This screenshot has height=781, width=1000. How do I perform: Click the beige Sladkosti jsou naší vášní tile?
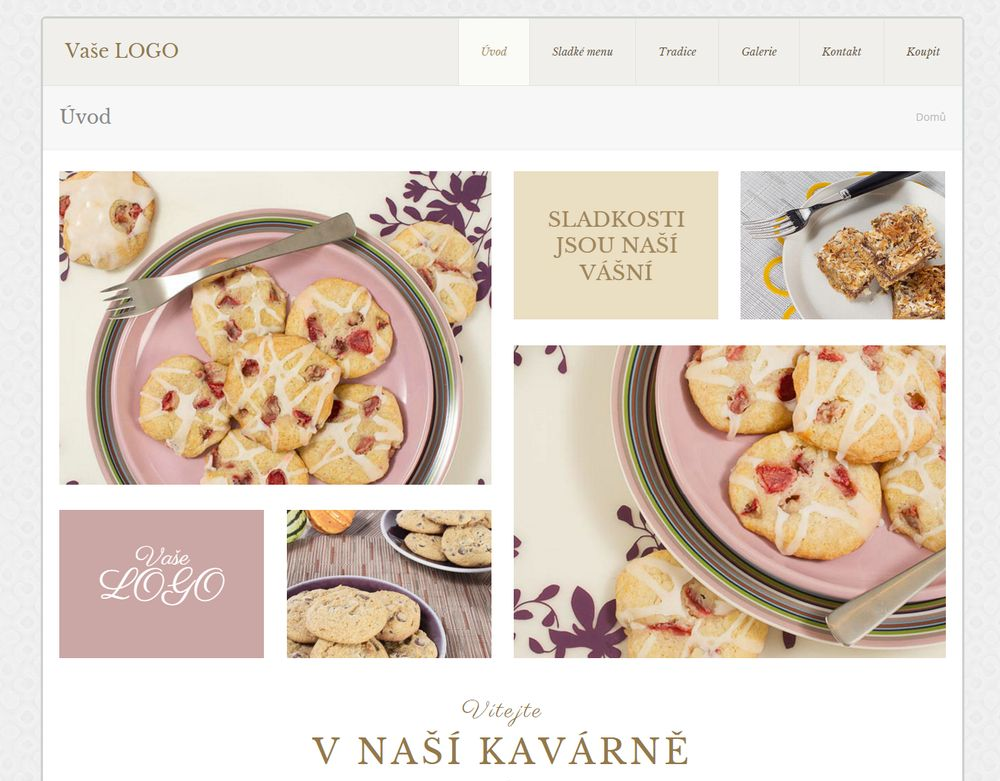click(x=615, y=245)
